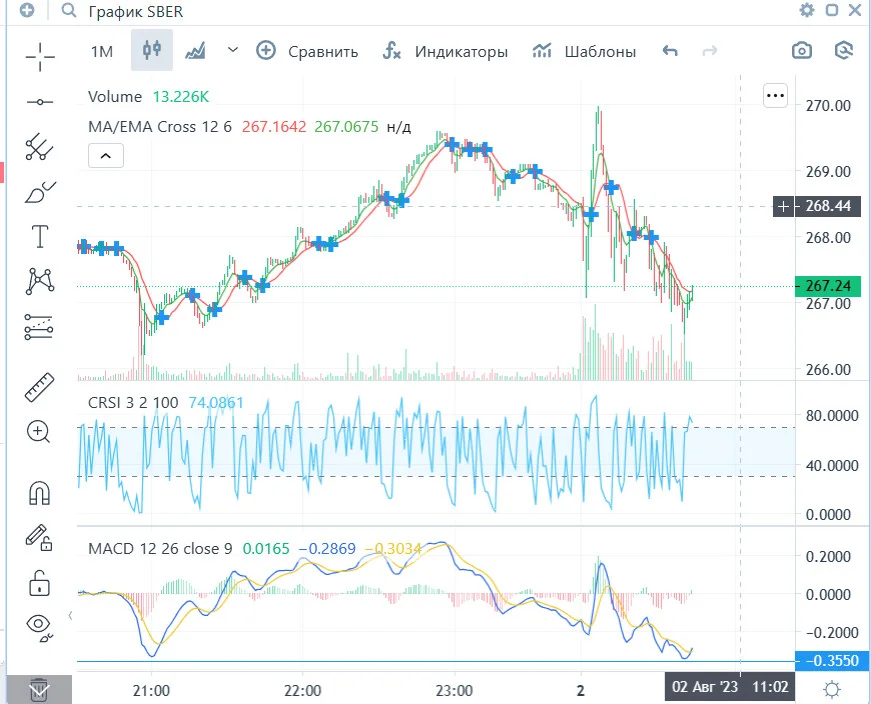This screenshot has height=704, width=871.
Task: Click the trash bin to remove drawings
Action: (x=39, y=690)
